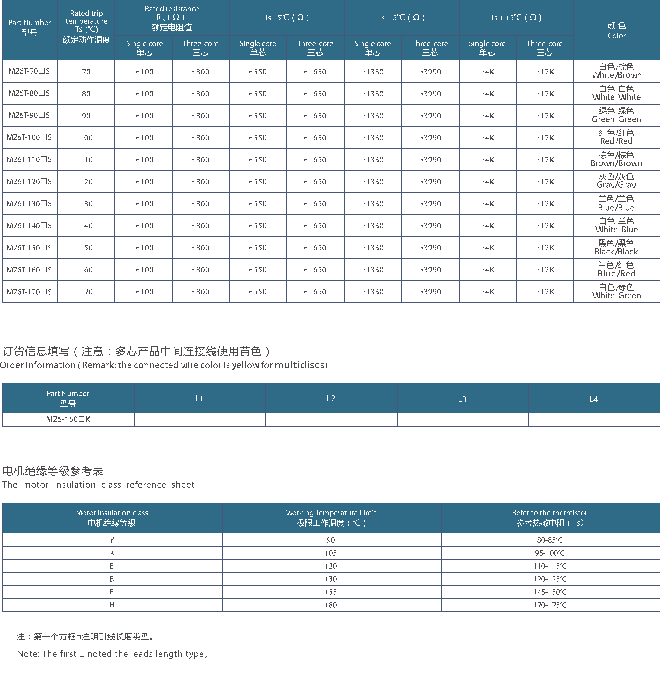
Task: Click the Gray/Gray color cell
Action: 617,181
